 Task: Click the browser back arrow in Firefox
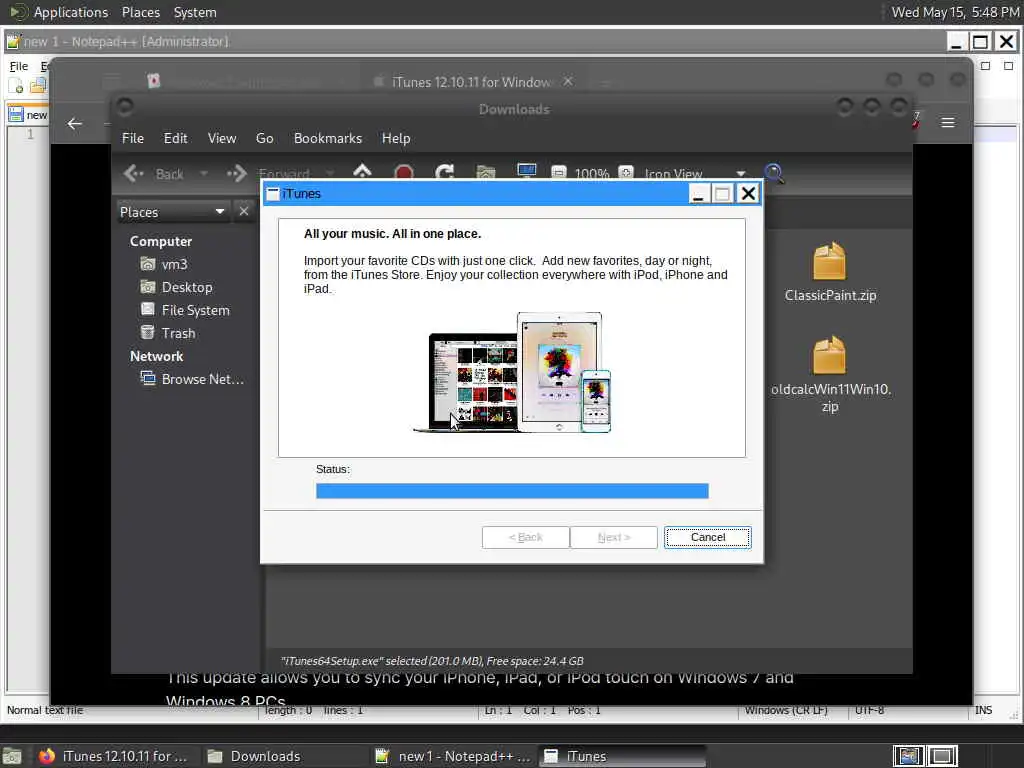pos(74,123)
